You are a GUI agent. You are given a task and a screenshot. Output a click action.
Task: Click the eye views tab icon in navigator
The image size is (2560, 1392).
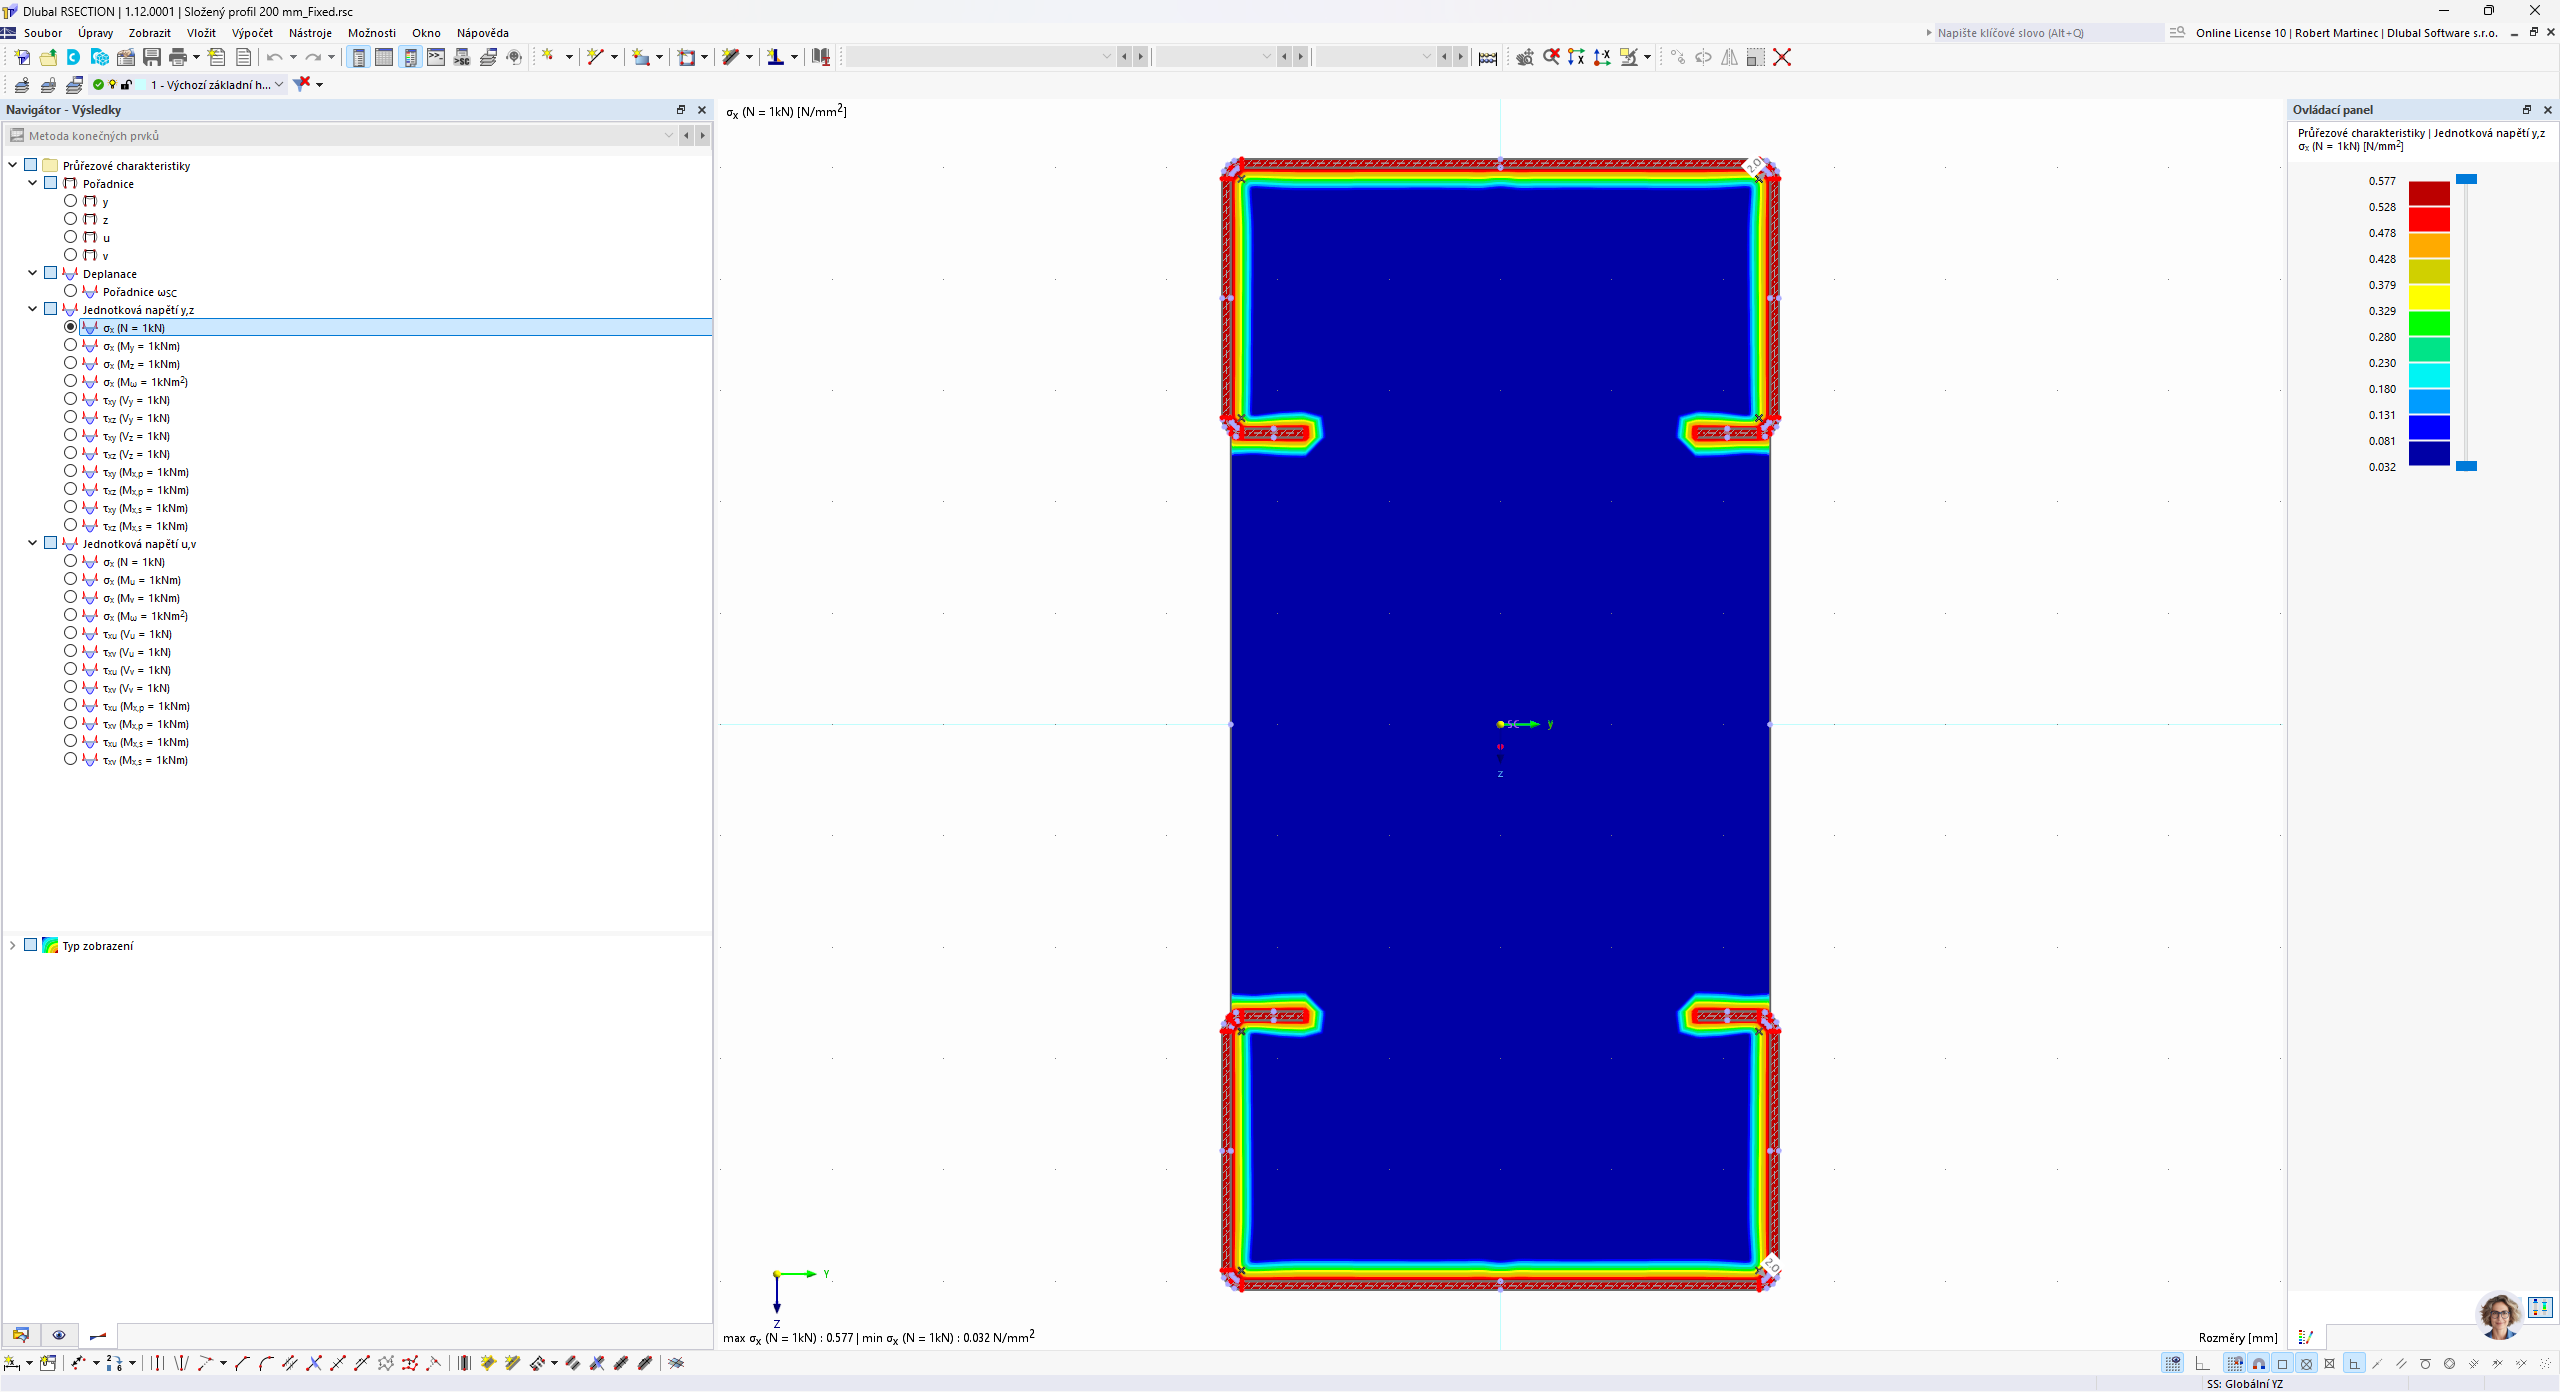(59, 1335)
